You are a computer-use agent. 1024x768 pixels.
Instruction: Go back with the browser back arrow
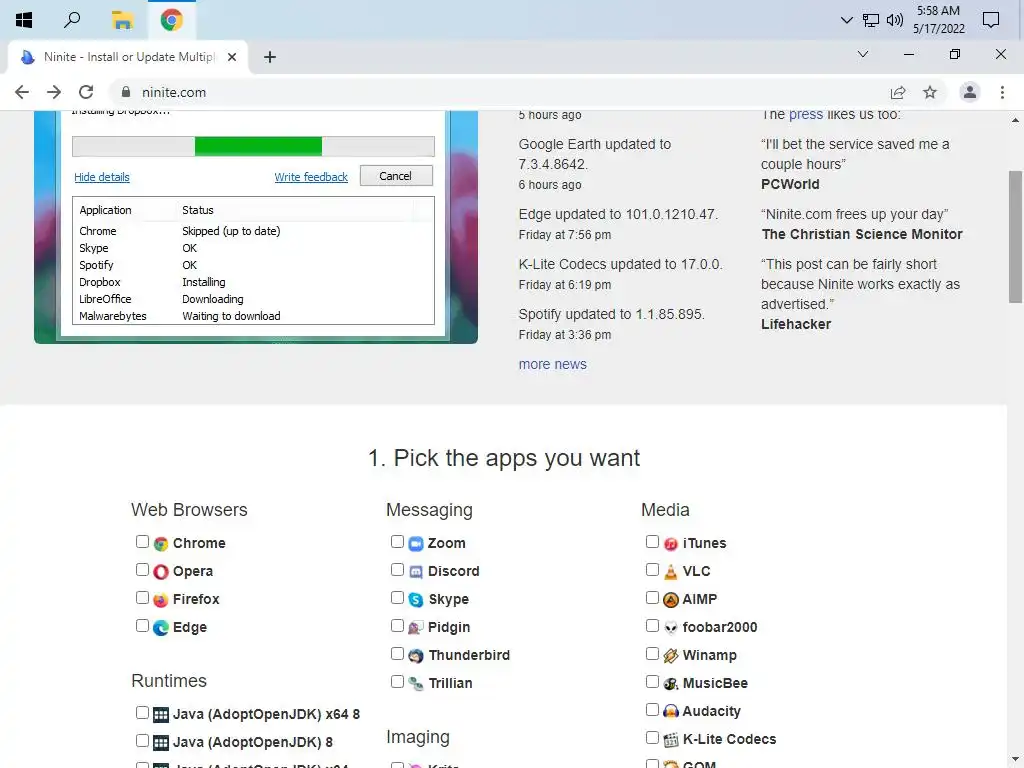click(x=22, y=92)
